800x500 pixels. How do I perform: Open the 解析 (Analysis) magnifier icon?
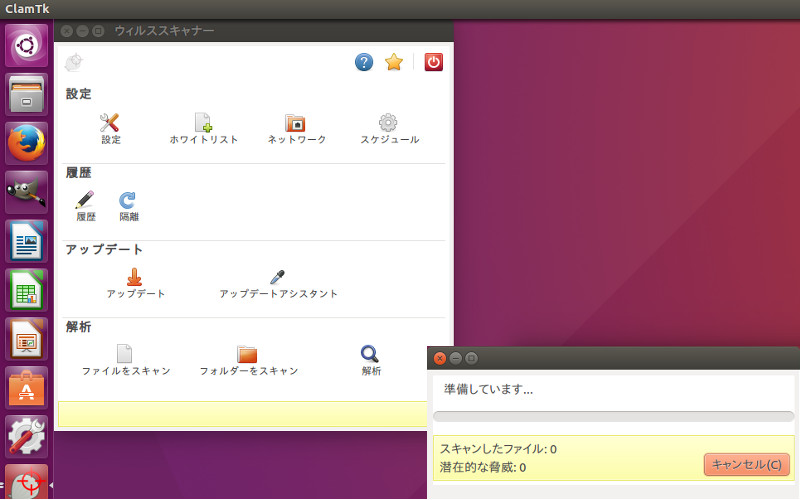(x=370, y=354)
